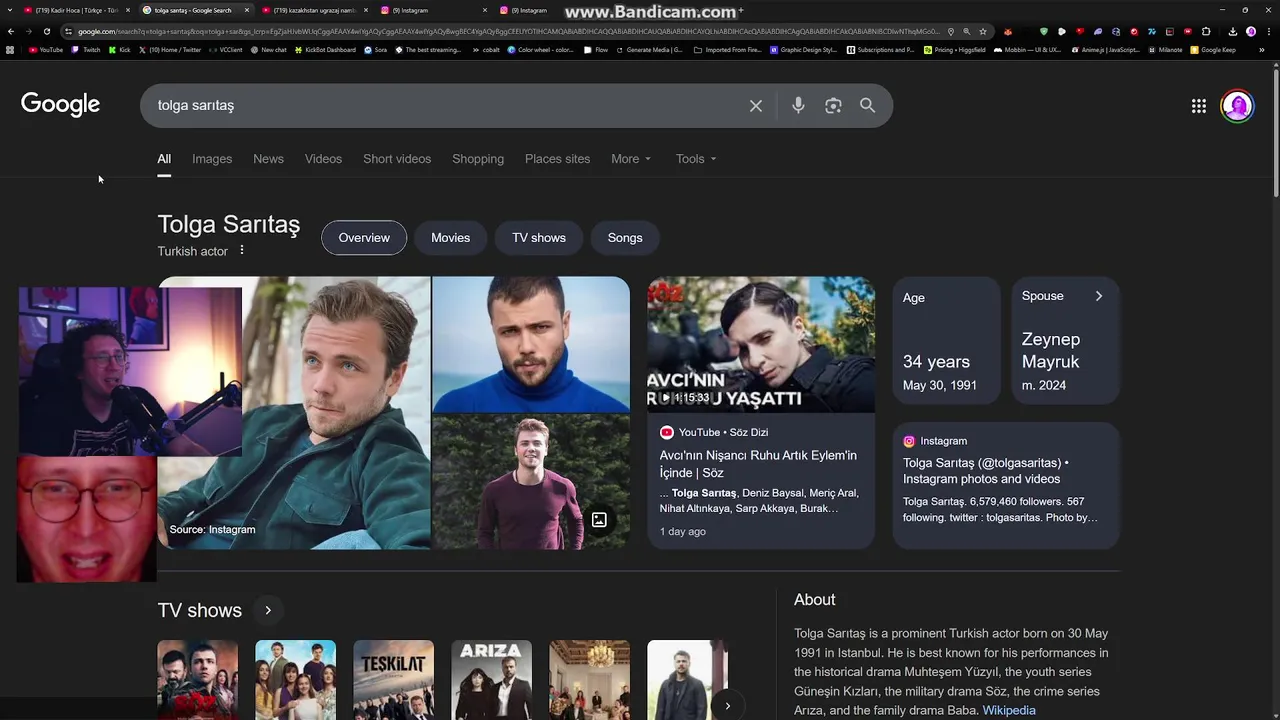
Task: Open the three-dot options beside Turkish actor
Action: [241, 251]
